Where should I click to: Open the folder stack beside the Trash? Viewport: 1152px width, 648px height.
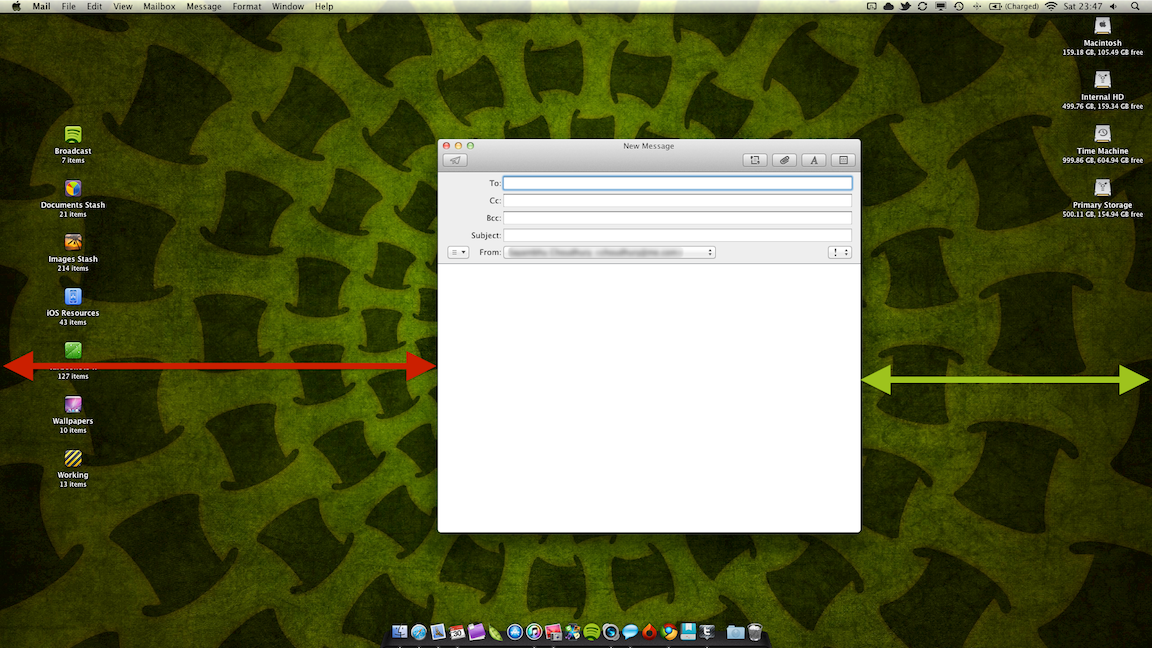pyautogui.click(x=735, y=632)
